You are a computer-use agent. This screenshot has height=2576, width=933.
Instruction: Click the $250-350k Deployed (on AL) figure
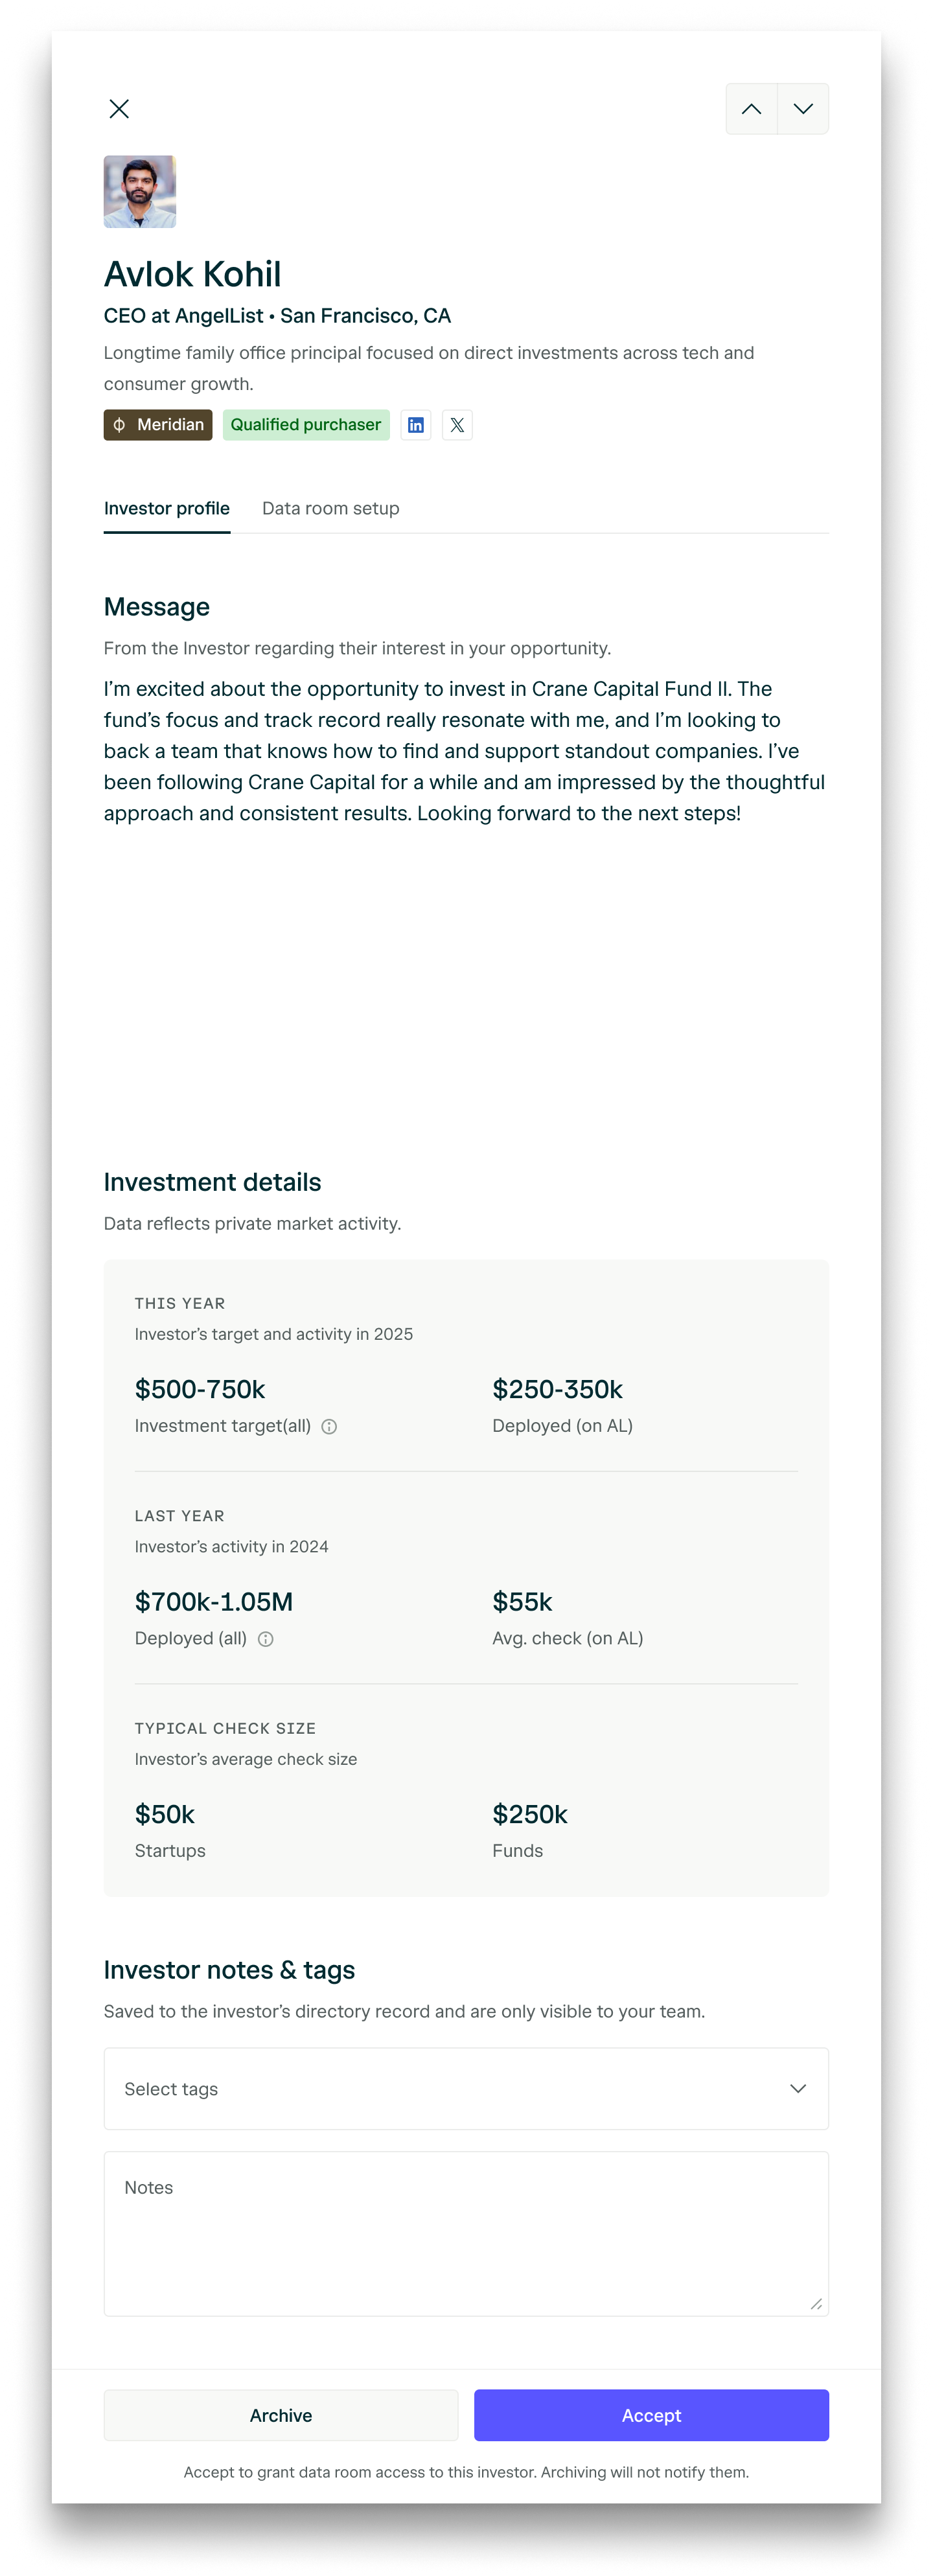[557, 1389]
